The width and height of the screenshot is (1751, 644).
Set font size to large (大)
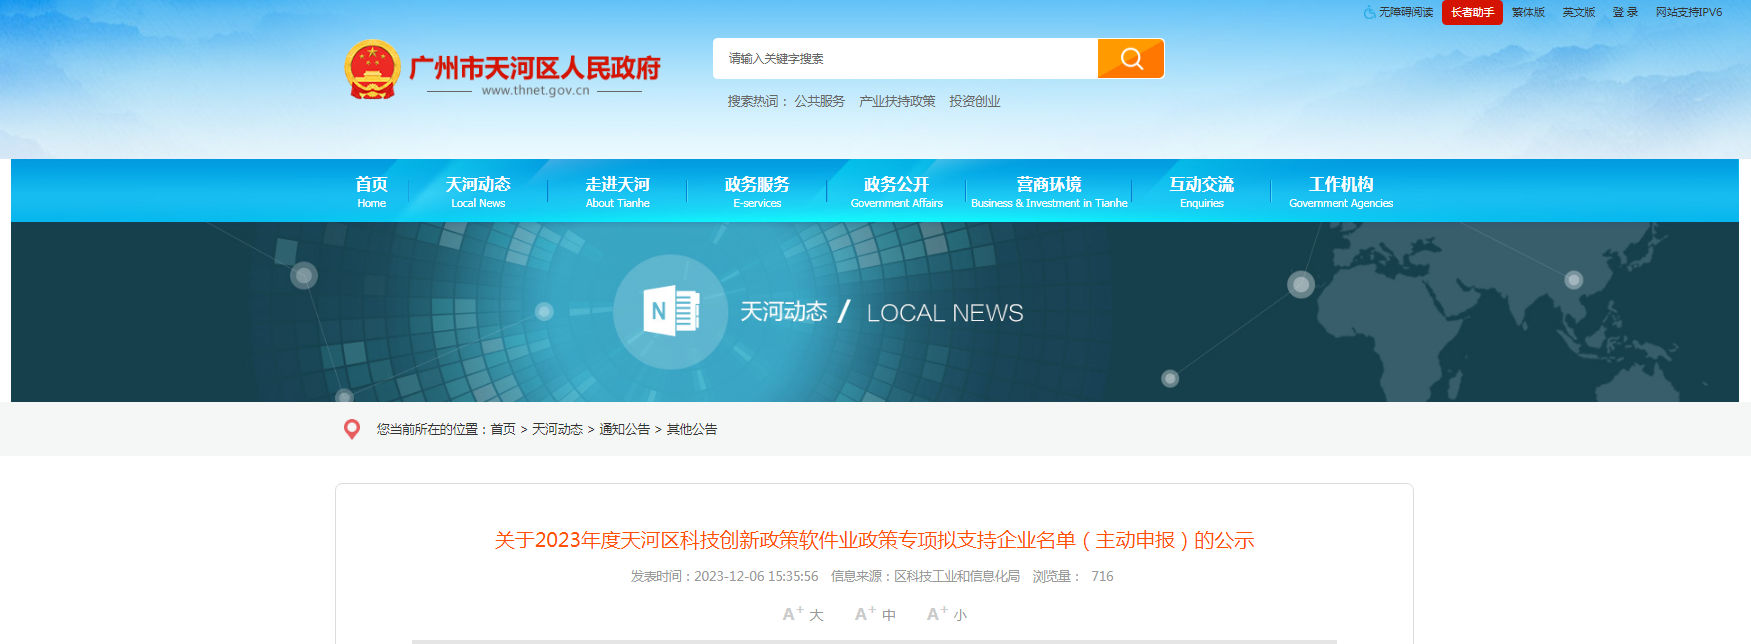pyautogui.click(x=803, y=614)
